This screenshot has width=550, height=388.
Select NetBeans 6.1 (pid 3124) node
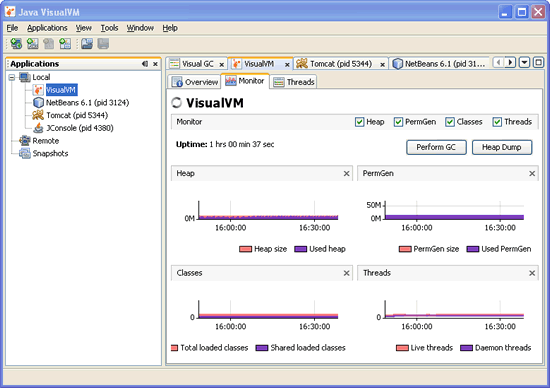tap(87, 103)
